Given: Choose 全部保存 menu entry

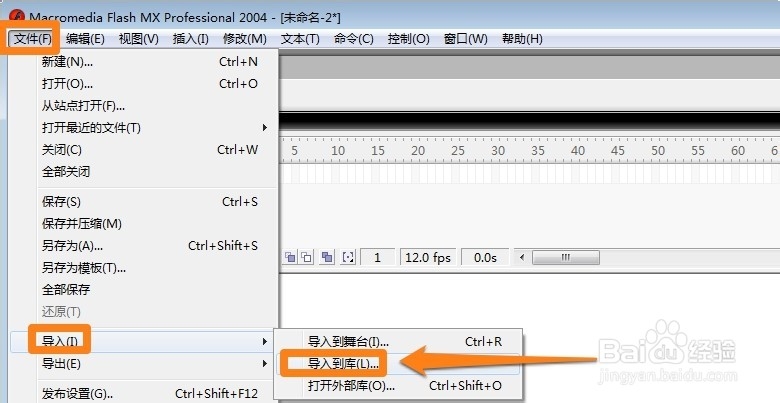Looking at the screenshot, I should click(144, 290).
